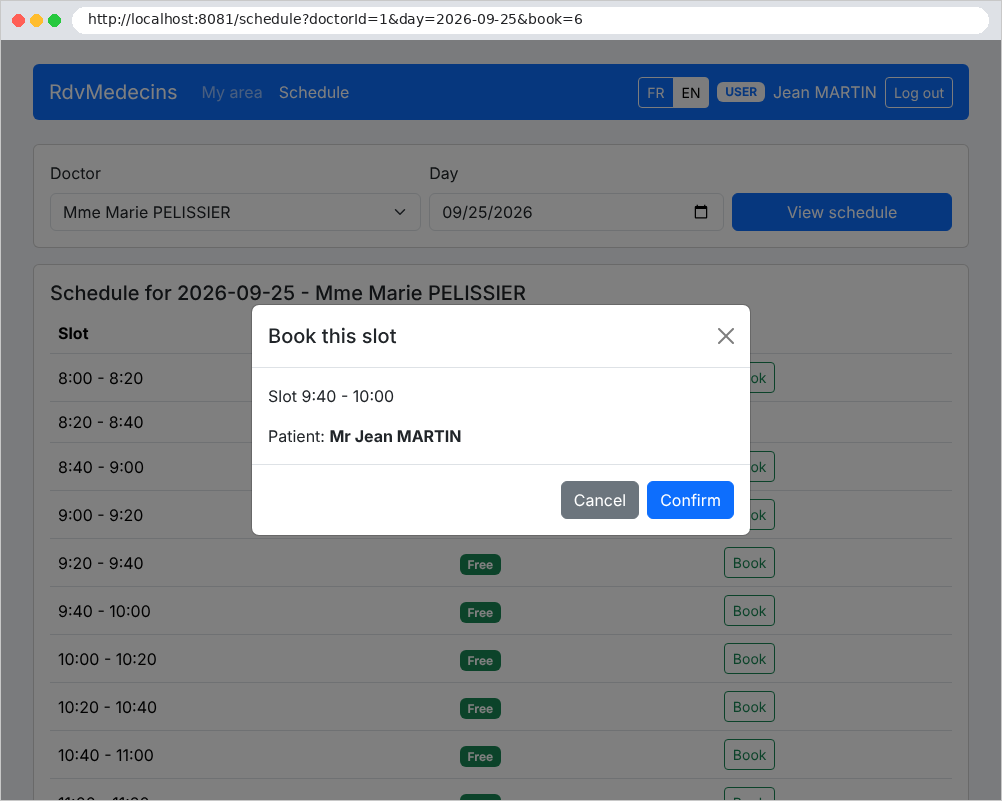Go to RdvMedecins home brand link

[113, 92]
